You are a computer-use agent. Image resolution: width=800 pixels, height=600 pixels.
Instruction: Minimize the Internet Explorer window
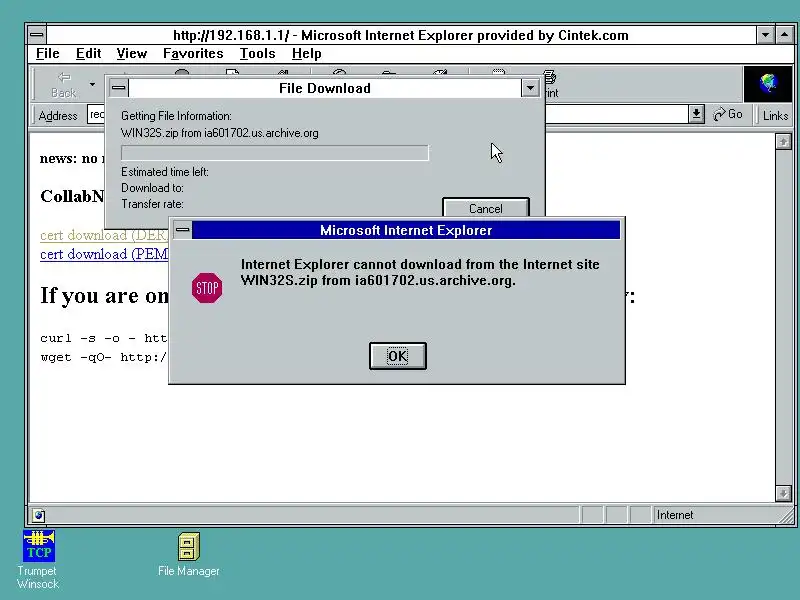tap(765, 35)
